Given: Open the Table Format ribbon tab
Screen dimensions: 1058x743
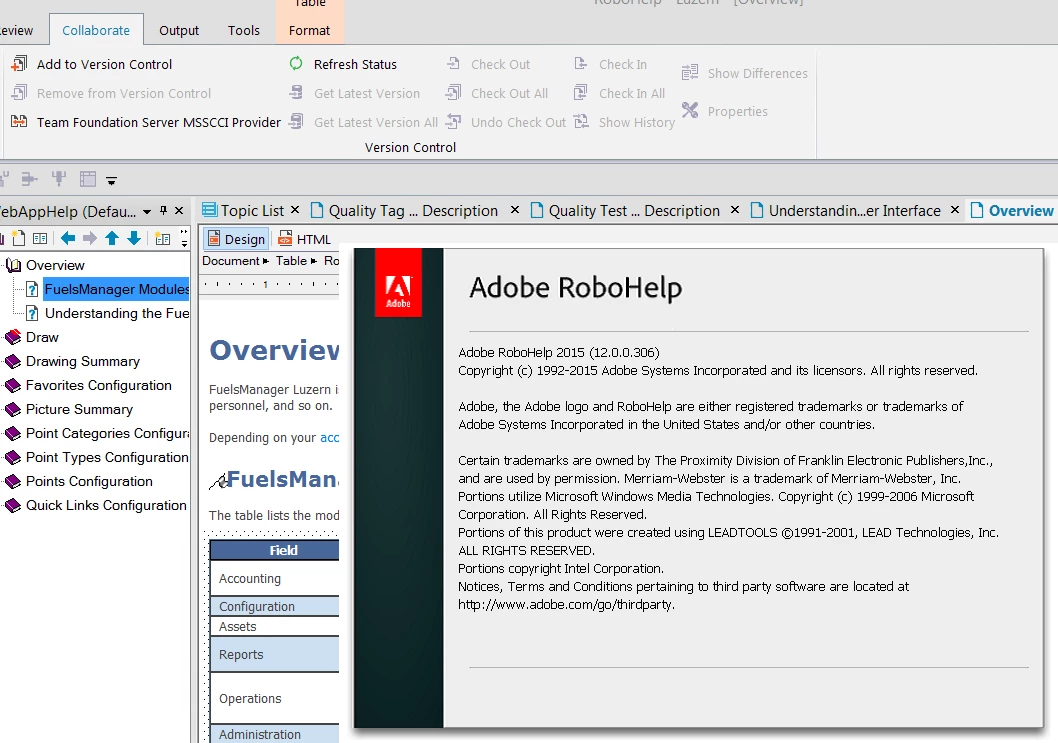Looking at the screenshot, I should 310,30.
